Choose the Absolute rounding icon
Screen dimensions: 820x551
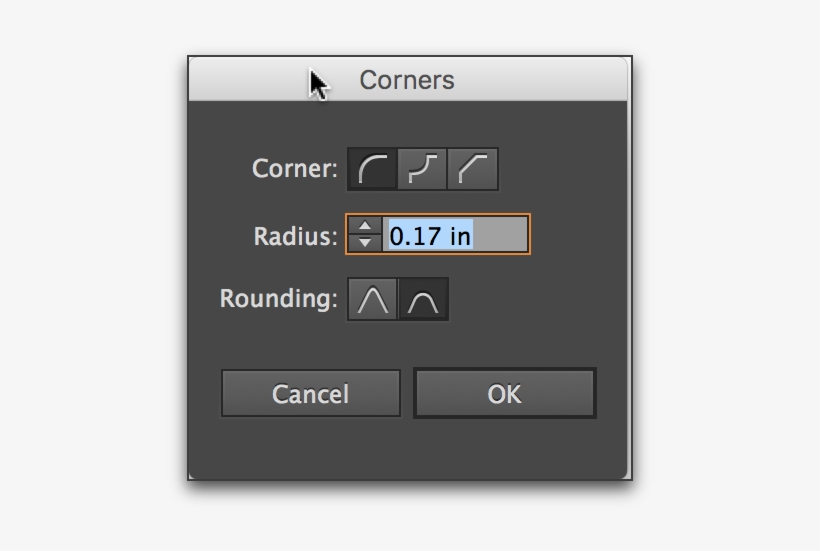pyautogui.click(x=373, y=300)
